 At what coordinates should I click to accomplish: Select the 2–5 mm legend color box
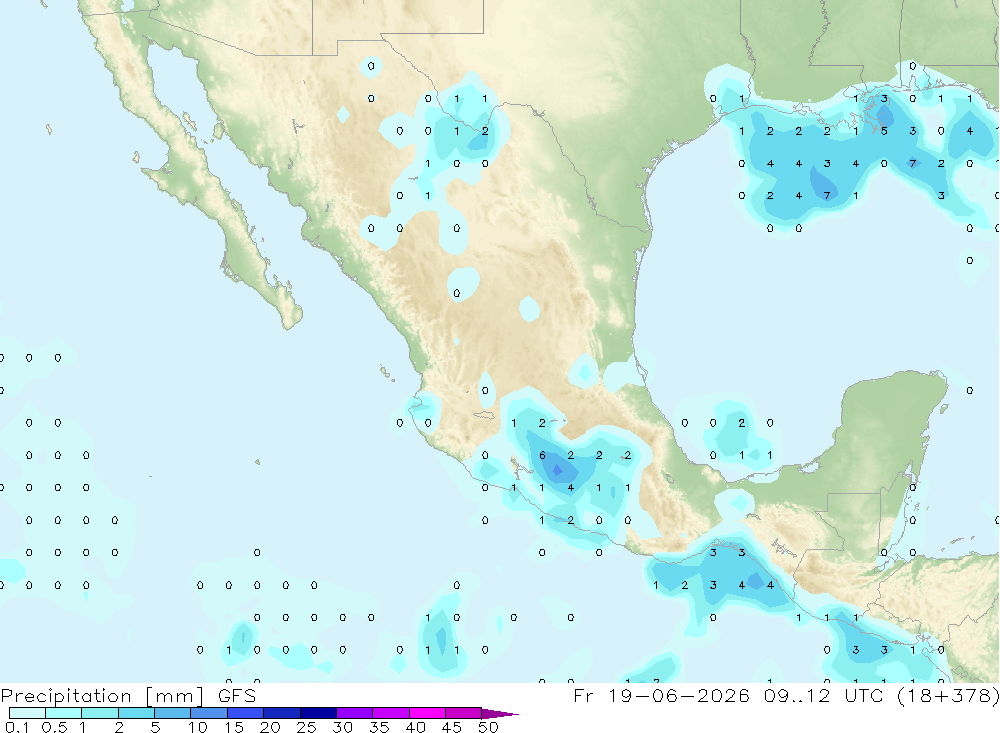pos(136,713)
